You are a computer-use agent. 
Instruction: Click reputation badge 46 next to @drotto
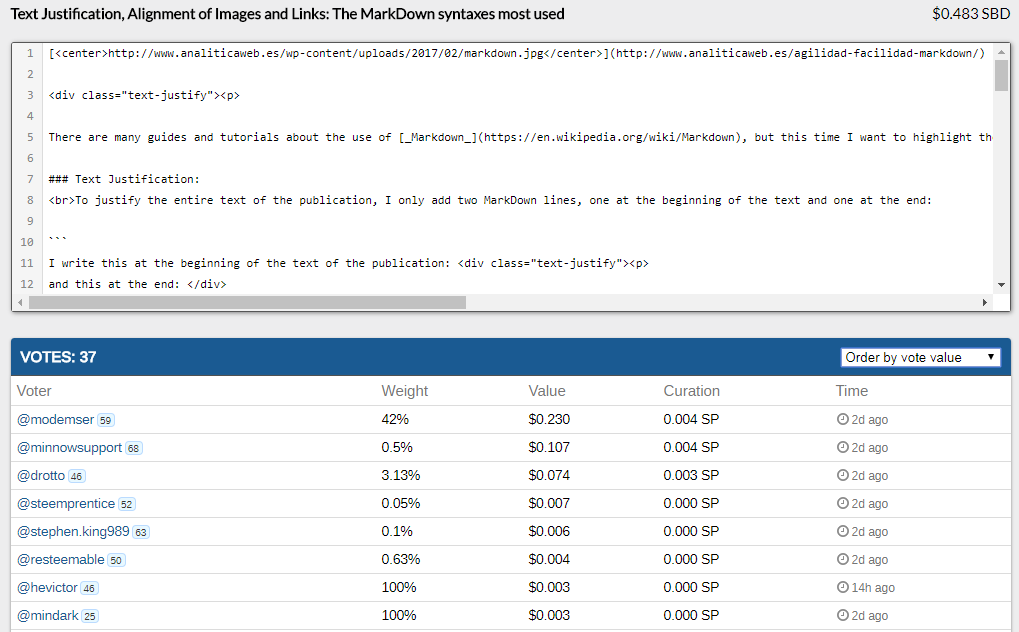(76, 477)
